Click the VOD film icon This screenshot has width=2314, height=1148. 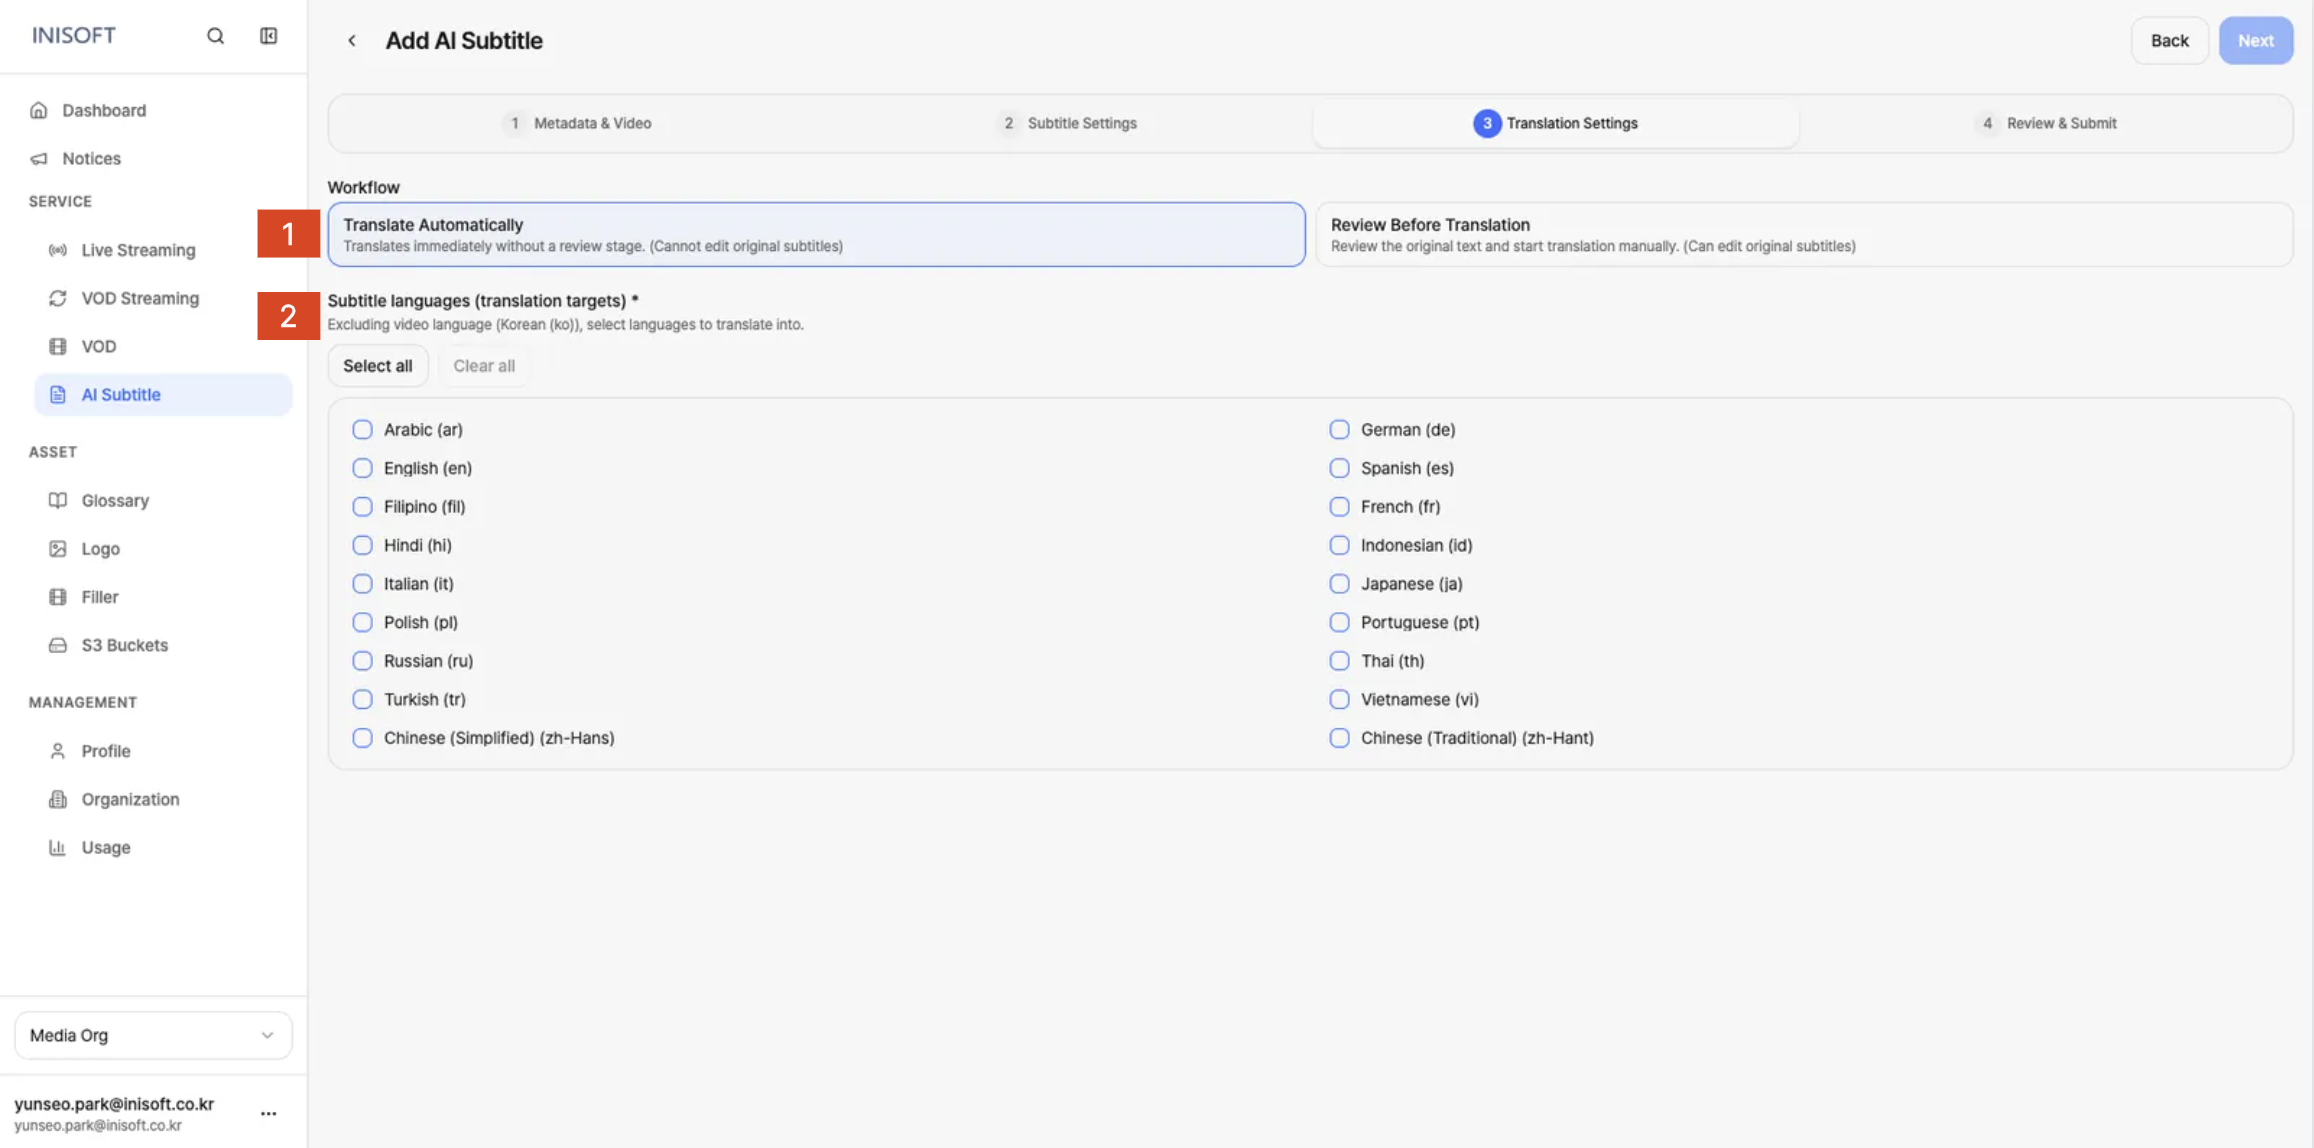point(58,346)
